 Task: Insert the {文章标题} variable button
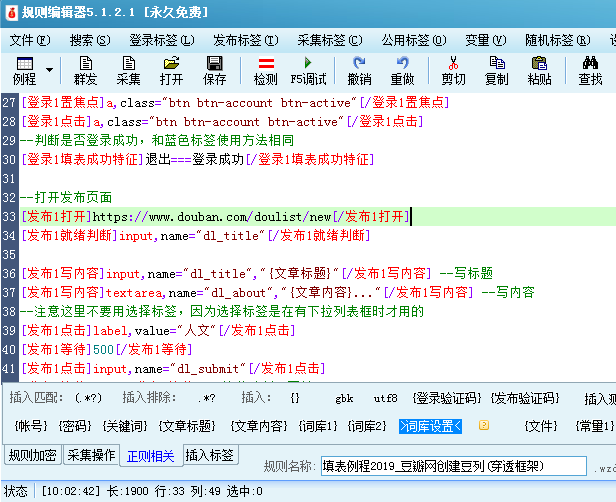tap(187, 426)
